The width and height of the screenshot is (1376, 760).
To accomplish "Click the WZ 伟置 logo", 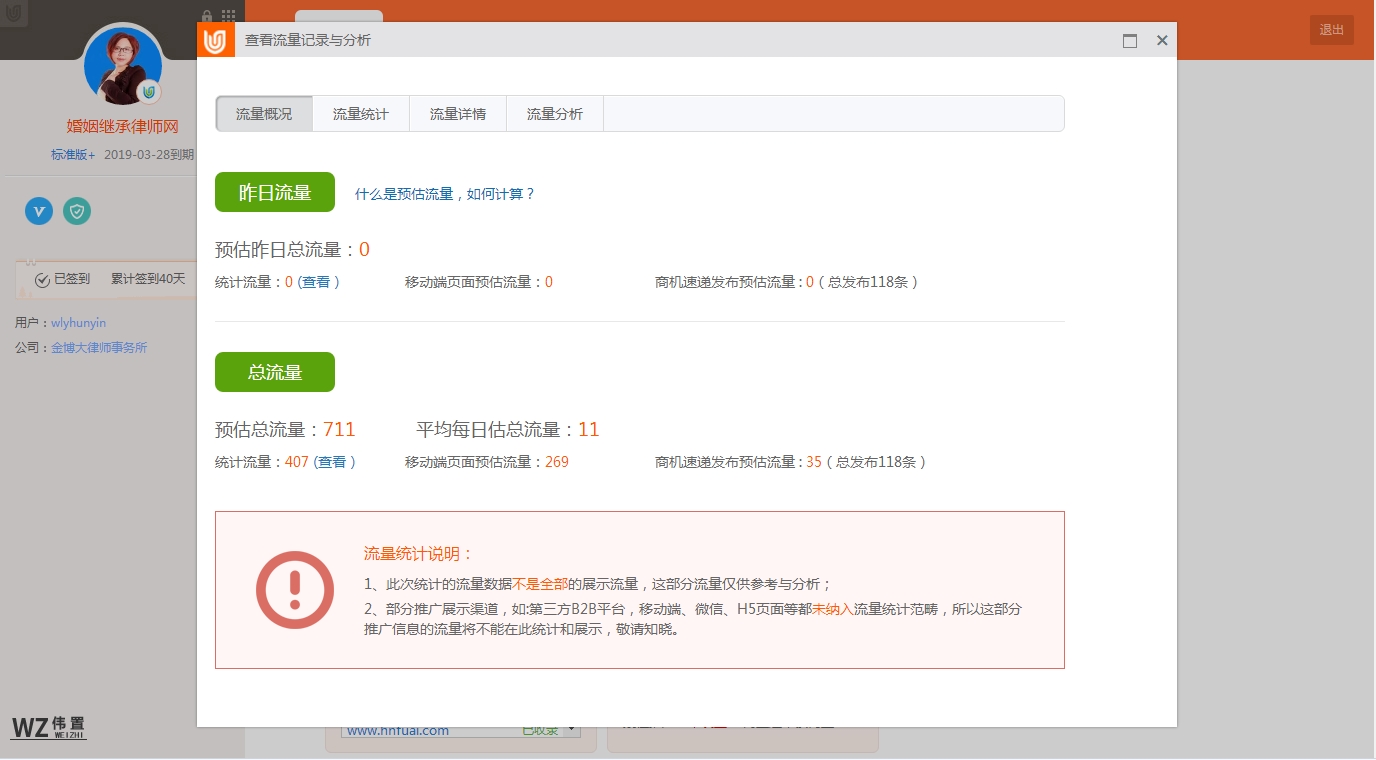I will 49,727.
